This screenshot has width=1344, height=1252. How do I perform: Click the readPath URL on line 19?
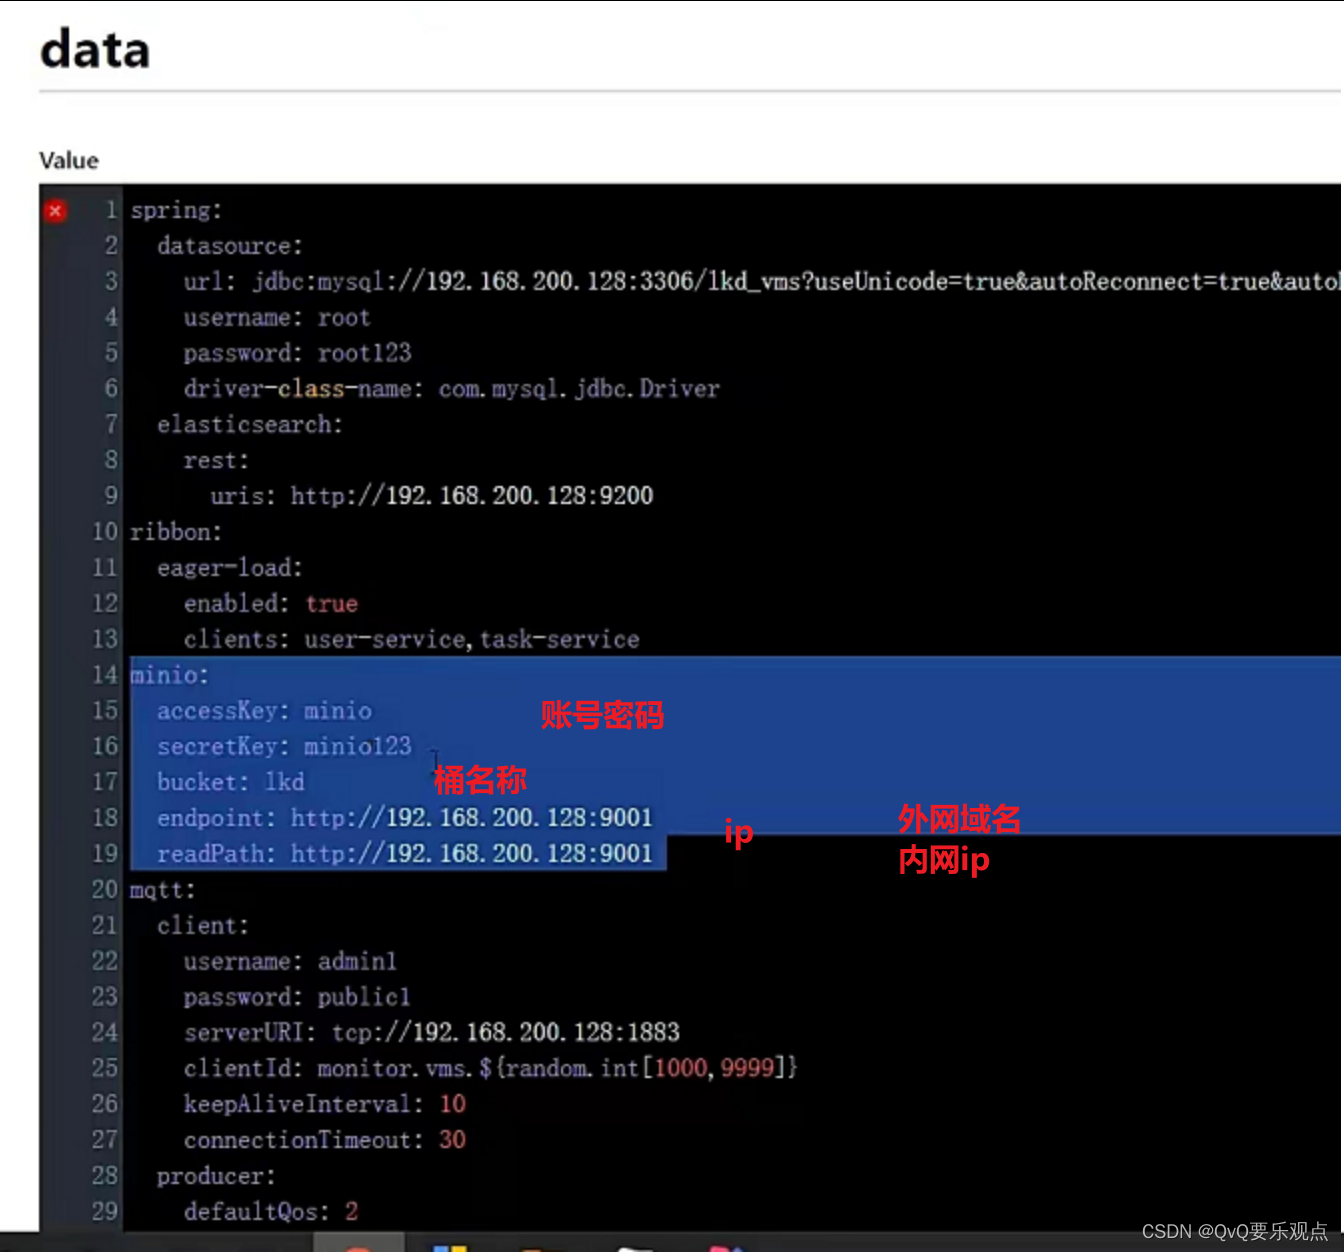point(471,854)
